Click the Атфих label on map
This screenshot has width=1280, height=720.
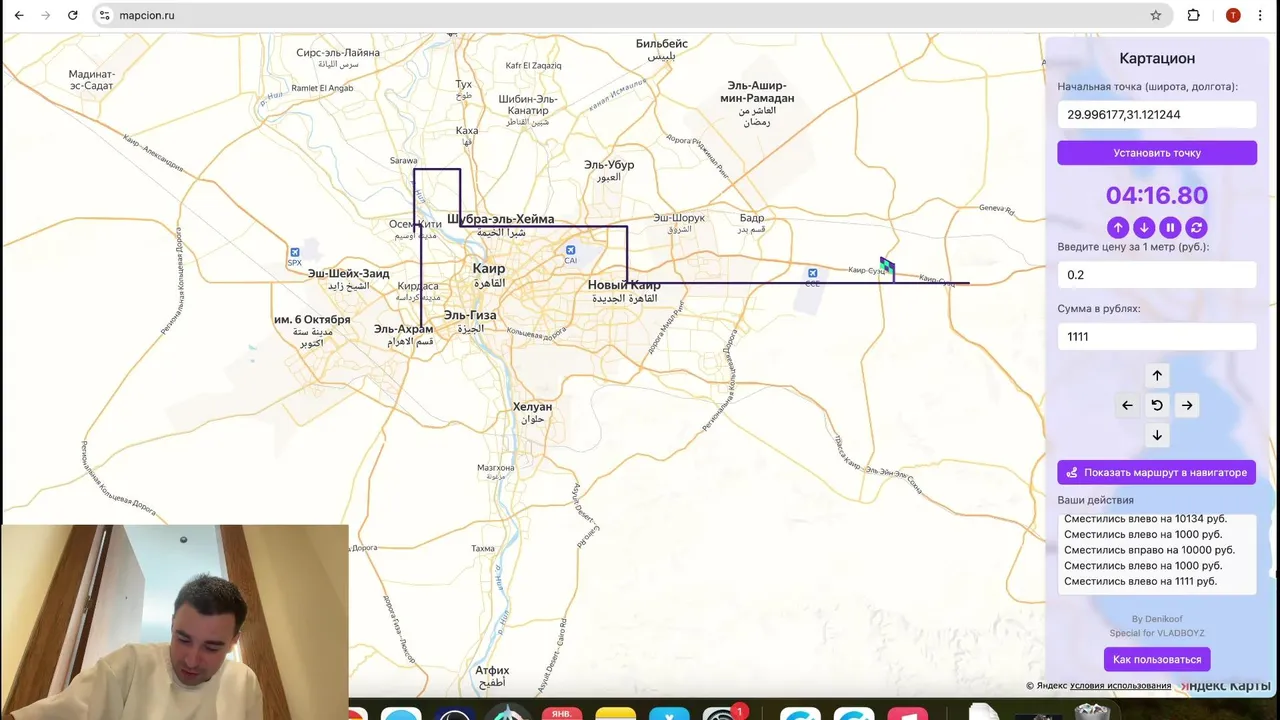pos(492,671)
